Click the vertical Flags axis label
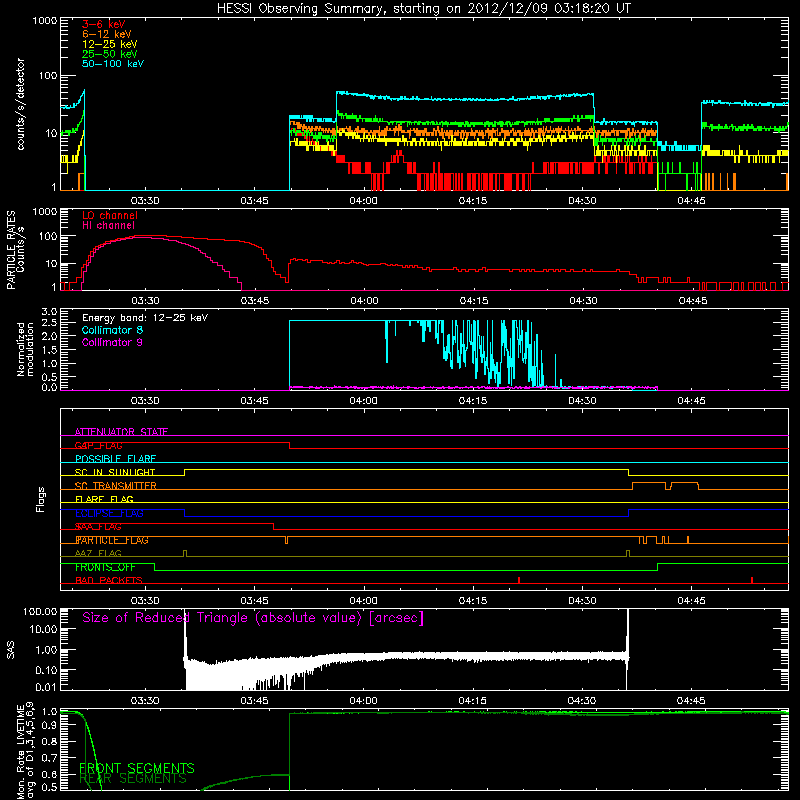800x800 pixels. click(41, 499)
